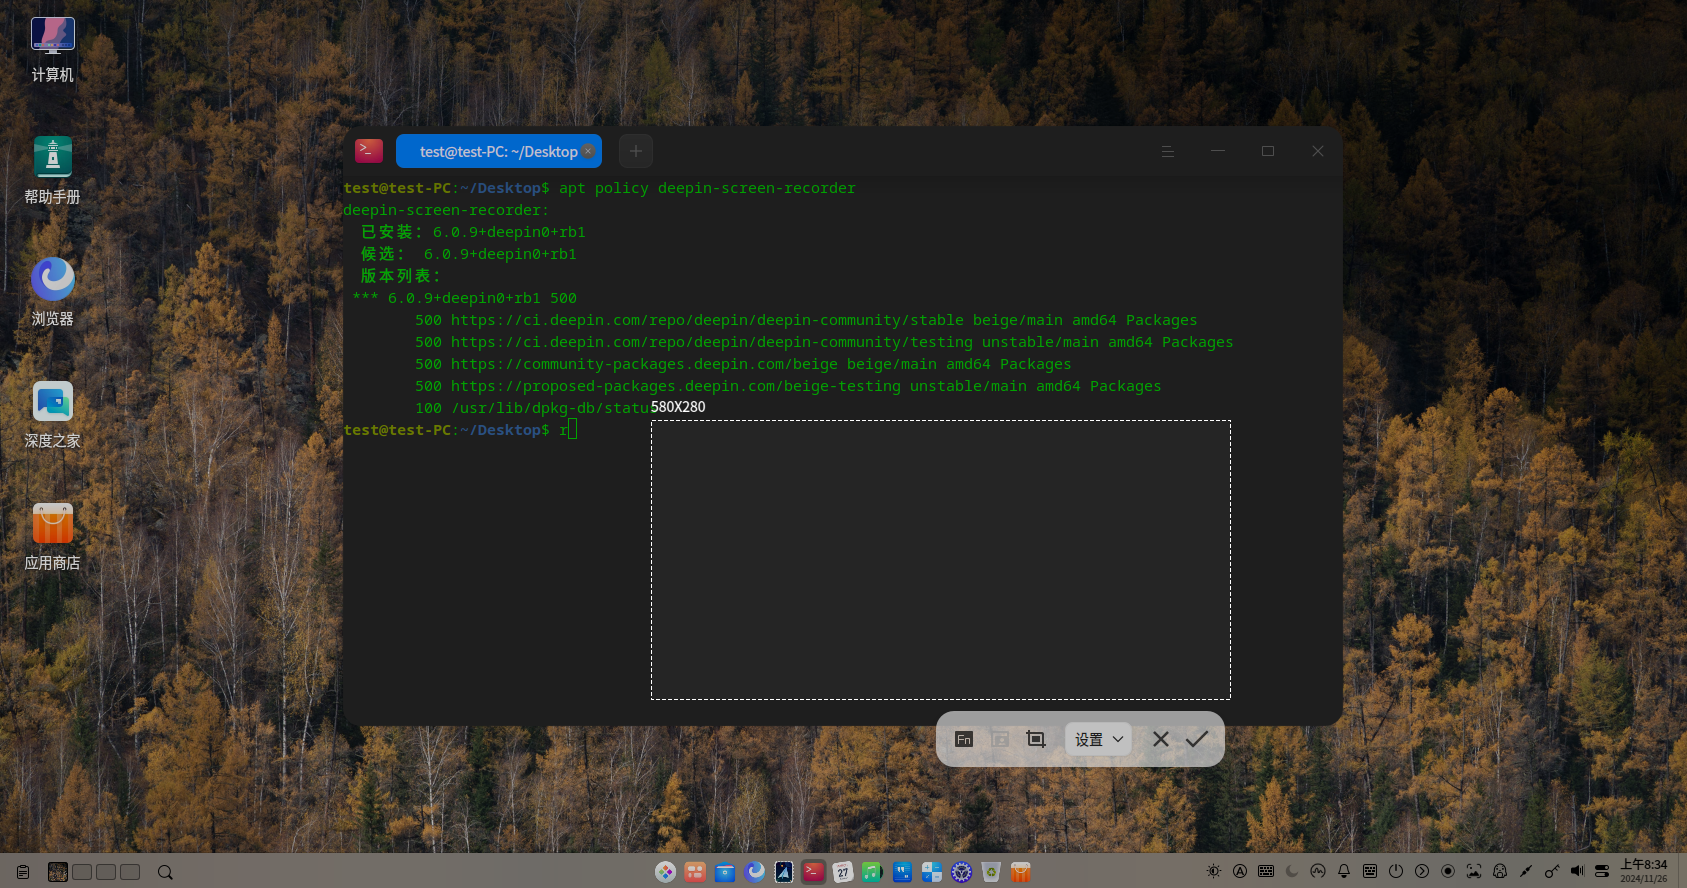Open the 深度之家 desktop icon
This screenshot has height=888, width=1687.
point(53,415)
